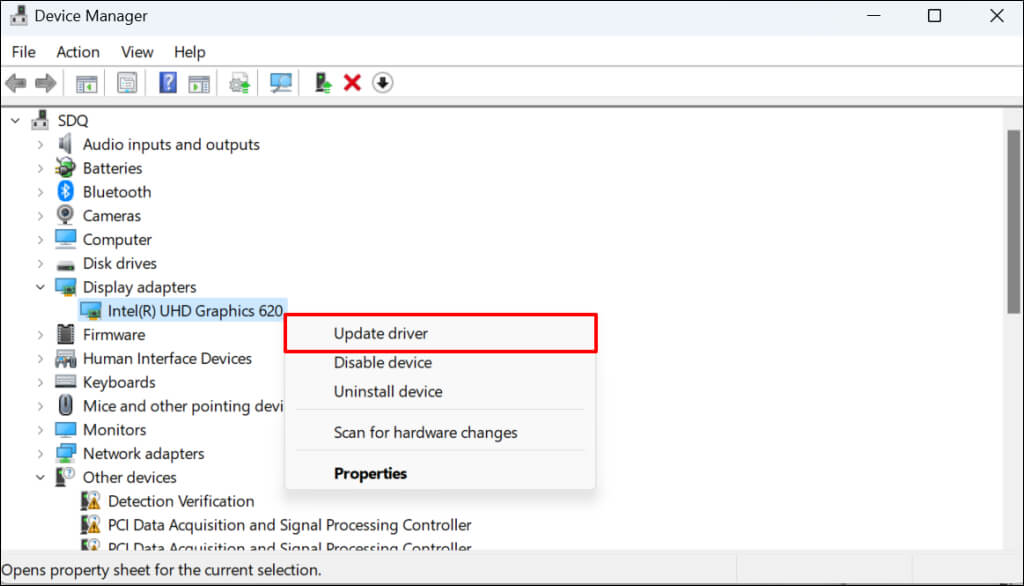Click the Forward arrow toolbar icon
1024x586 pixels.
click(45, 83)
